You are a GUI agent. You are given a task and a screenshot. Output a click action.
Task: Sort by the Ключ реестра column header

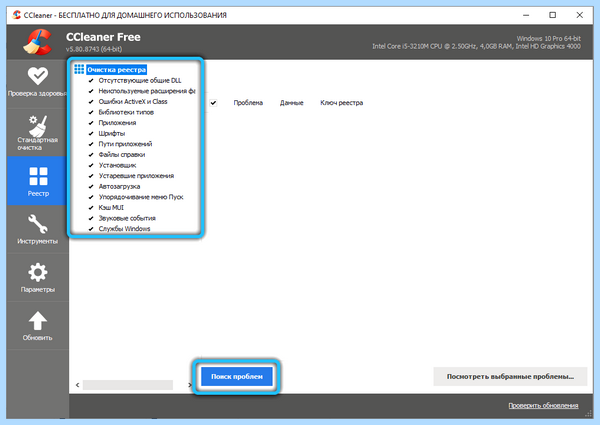click(x=341, y=103)
